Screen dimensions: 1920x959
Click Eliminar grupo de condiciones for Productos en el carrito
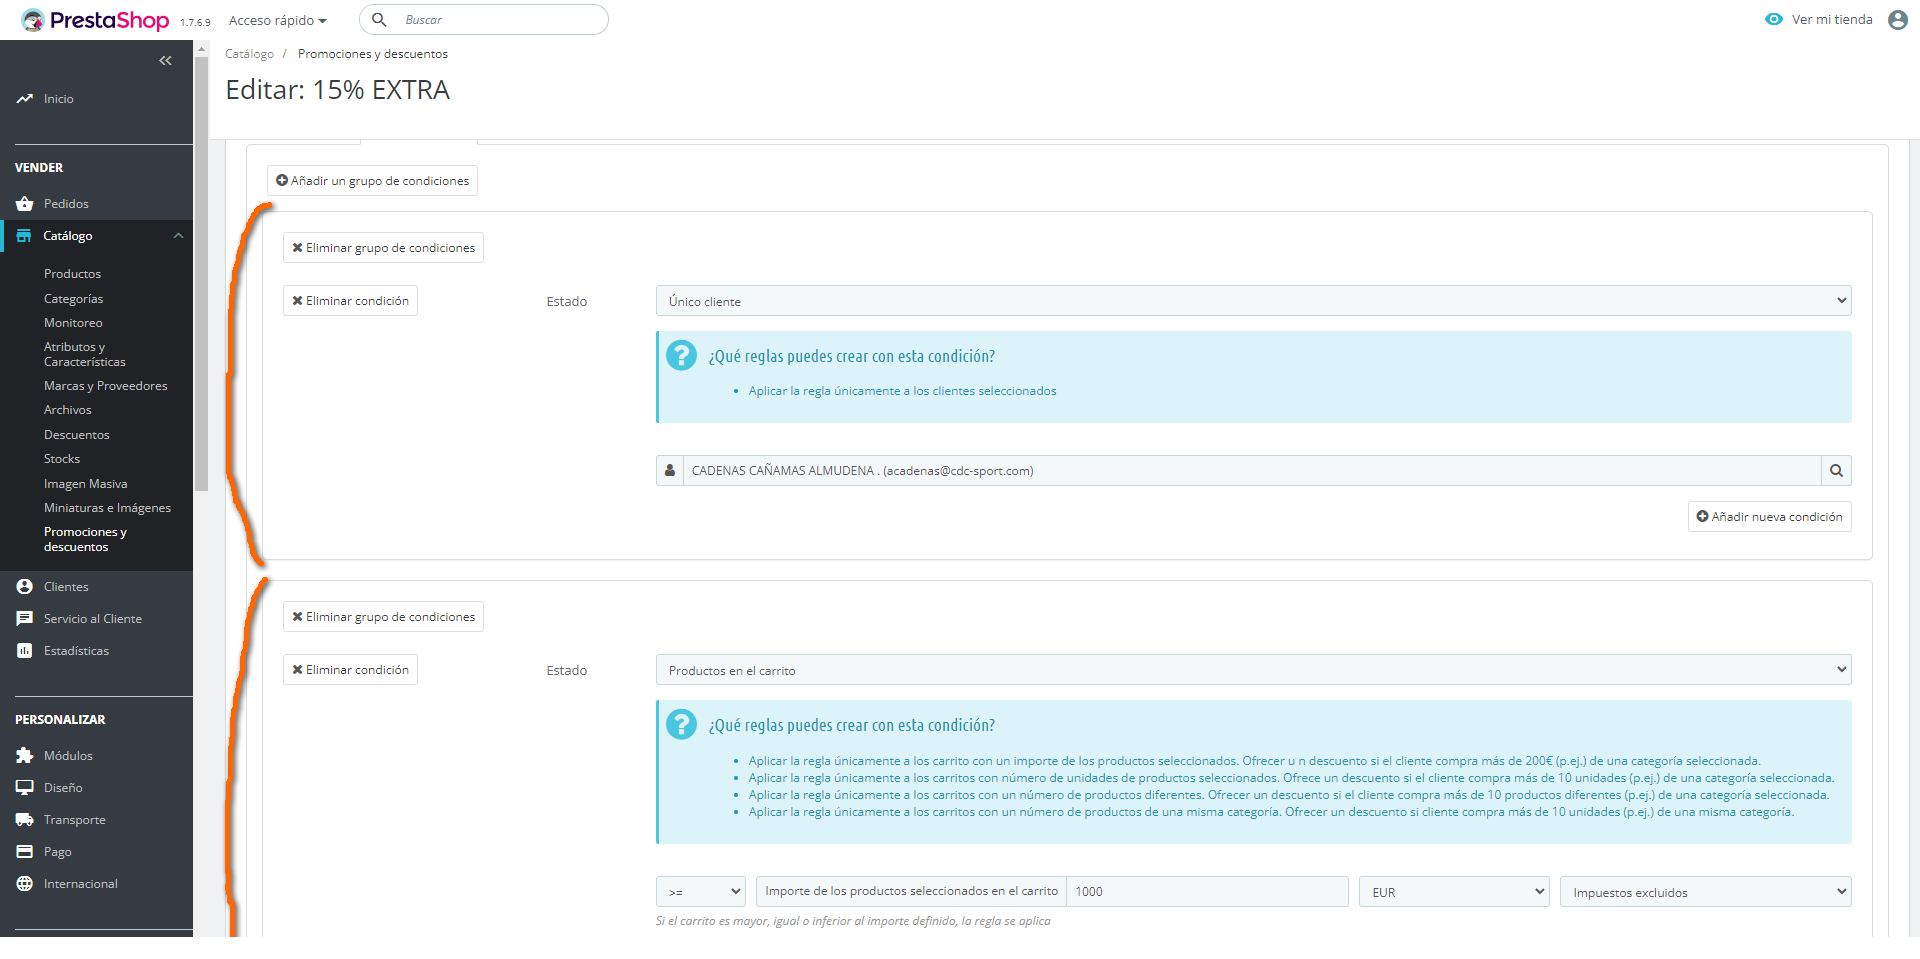(383, 617)
